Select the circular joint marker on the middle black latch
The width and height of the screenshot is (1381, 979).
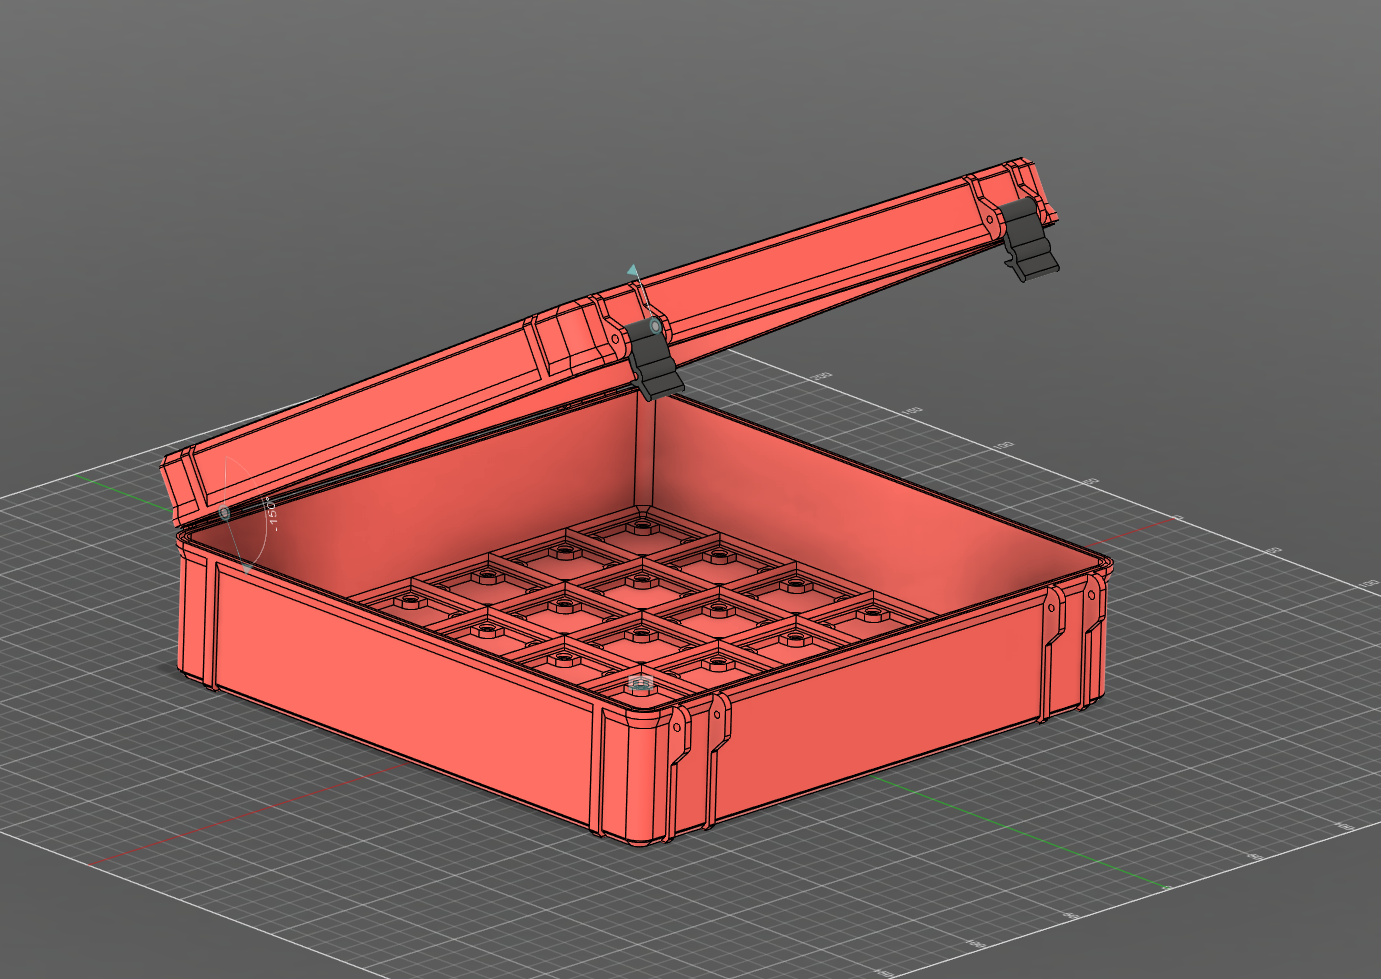(x=655, y=326)
